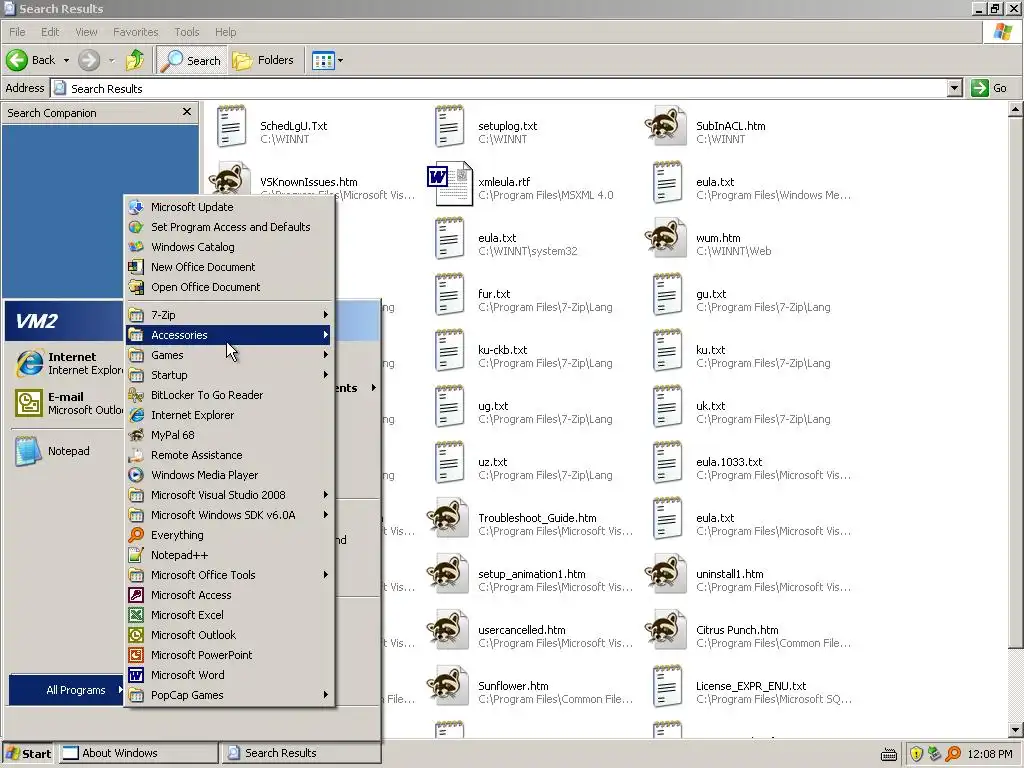Start Microsoft Outlook from All Programs list
Image resolution: width=1024 pixels, height=768 pixels.
229,635
